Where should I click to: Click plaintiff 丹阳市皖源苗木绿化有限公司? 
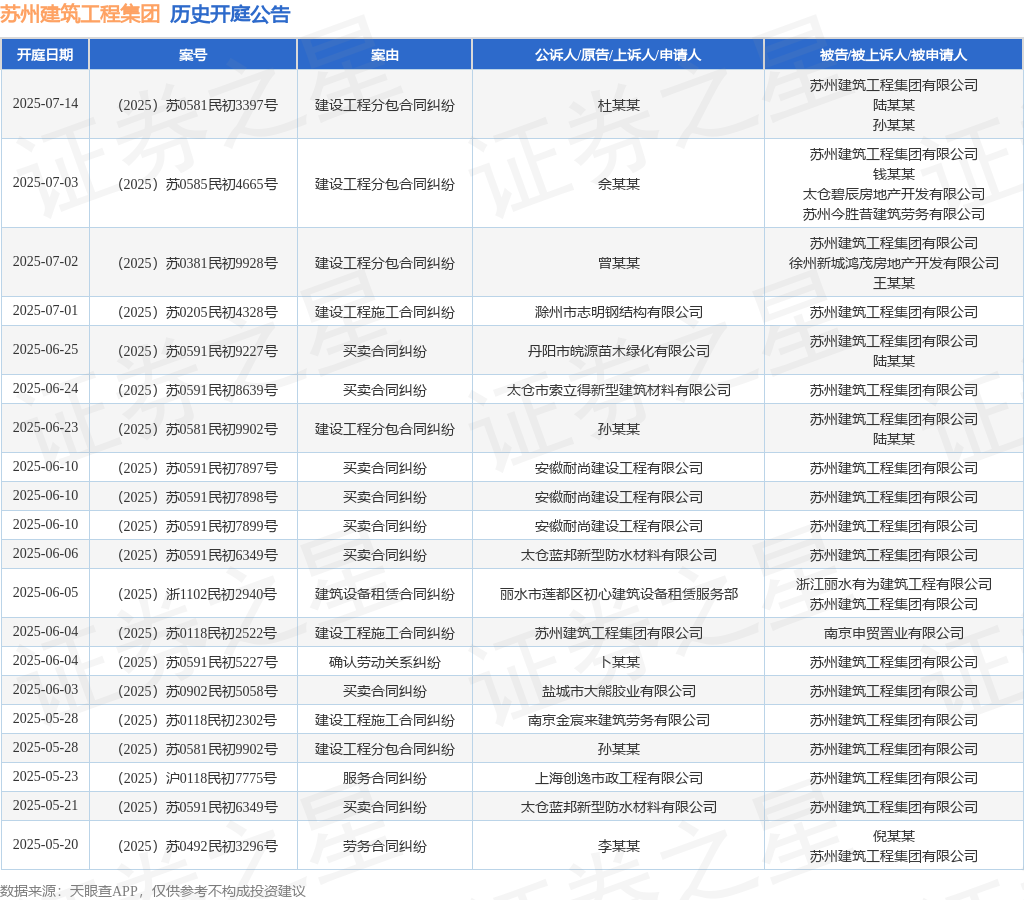pos(618,351)
